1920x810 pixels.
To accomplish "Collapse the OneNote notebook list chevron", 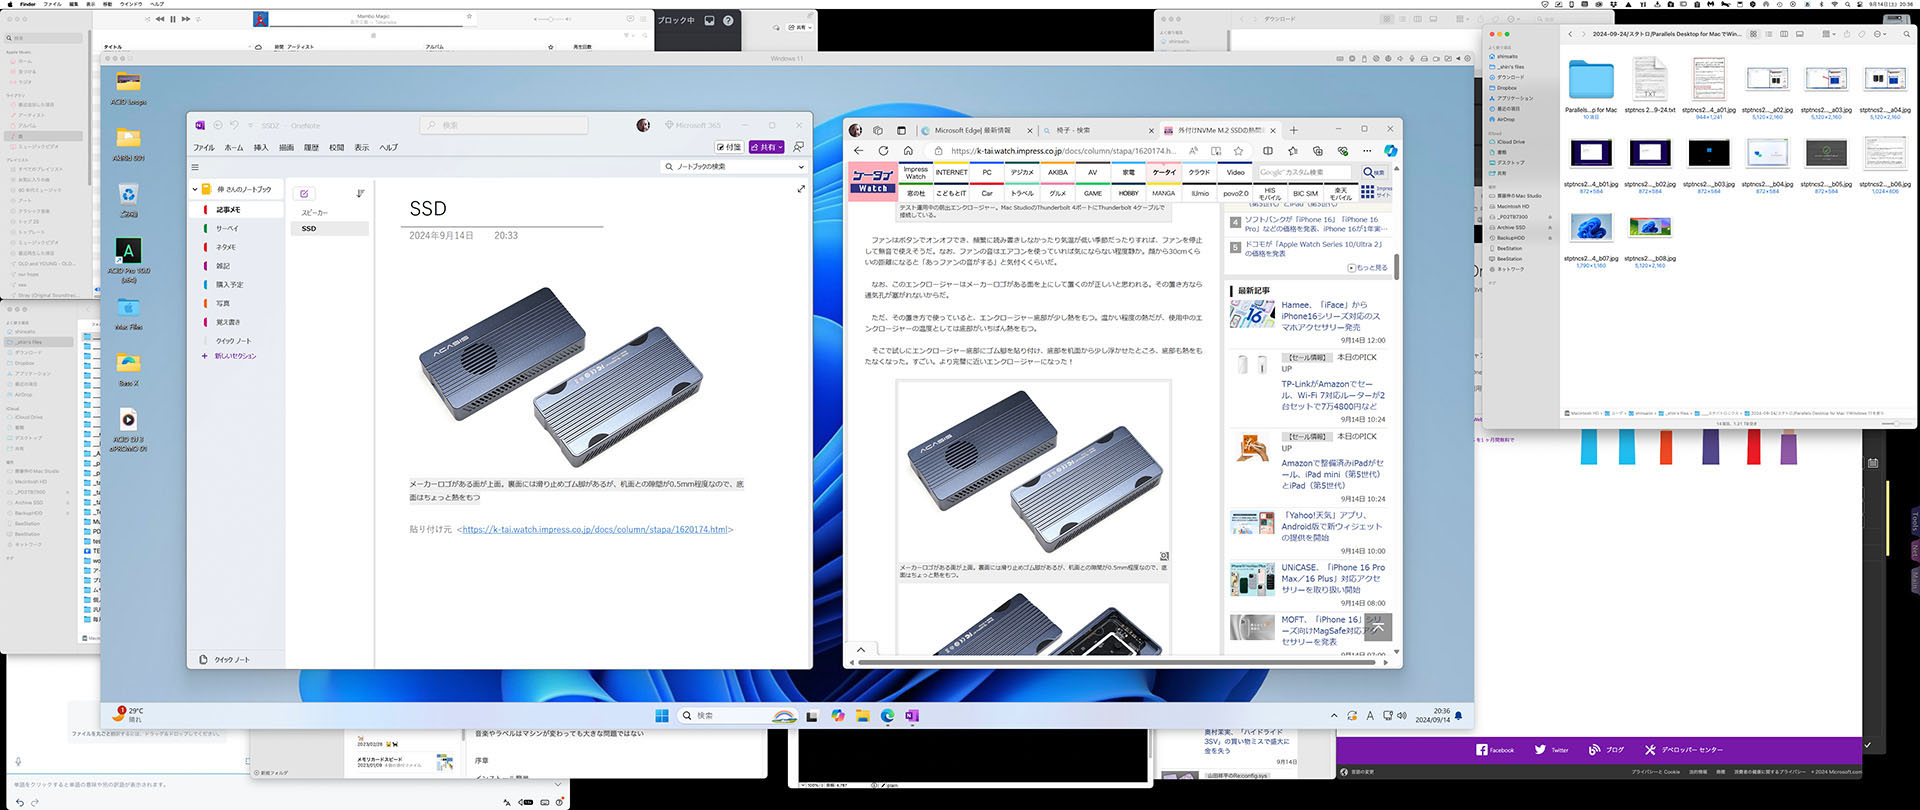I will point(195,189).
